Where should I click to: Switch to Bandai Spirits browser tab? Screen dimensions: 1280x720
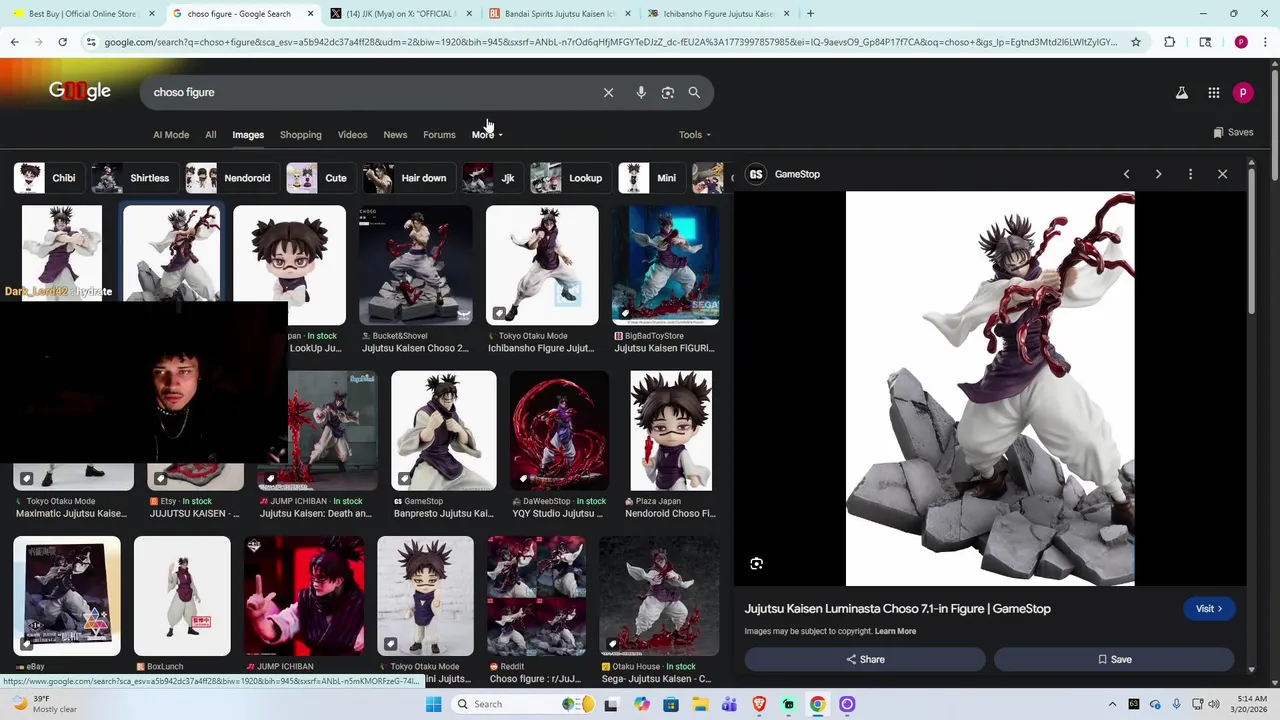(x=559, y=14)
